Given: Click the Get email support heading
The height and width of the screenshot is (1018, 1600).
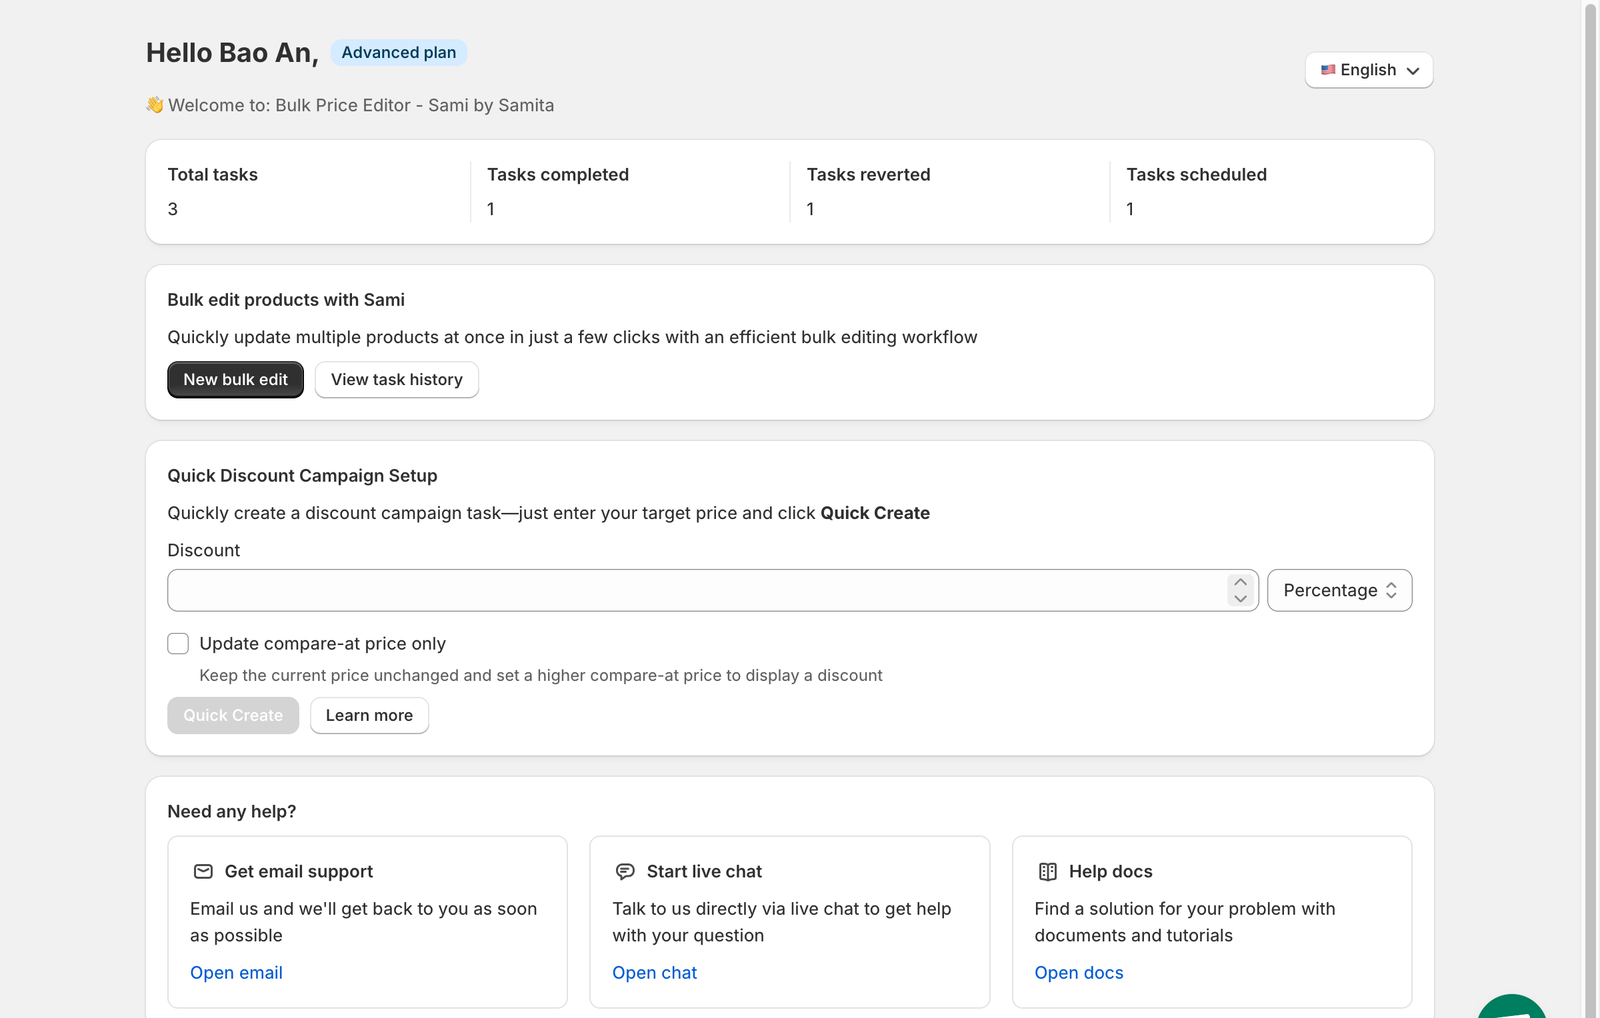Looking at the screenshot, I should 299,872.
